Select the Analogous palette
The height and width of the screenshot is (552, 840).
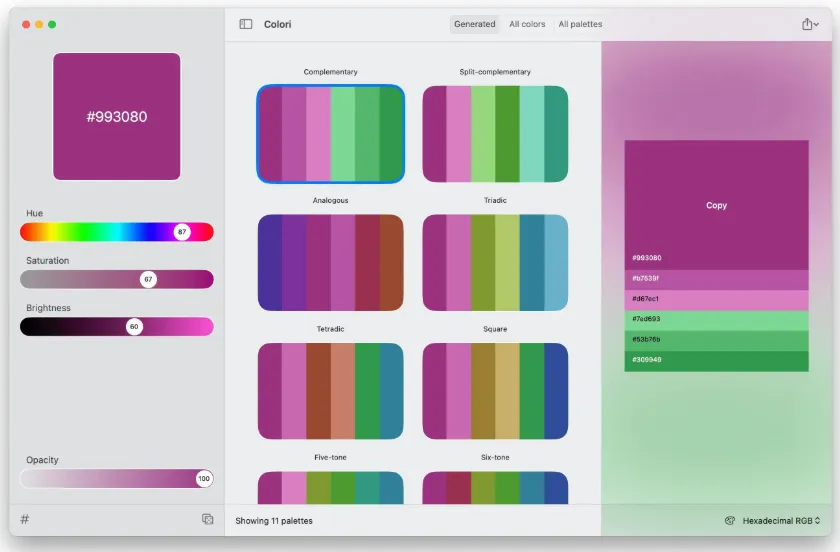pos(331,263)
